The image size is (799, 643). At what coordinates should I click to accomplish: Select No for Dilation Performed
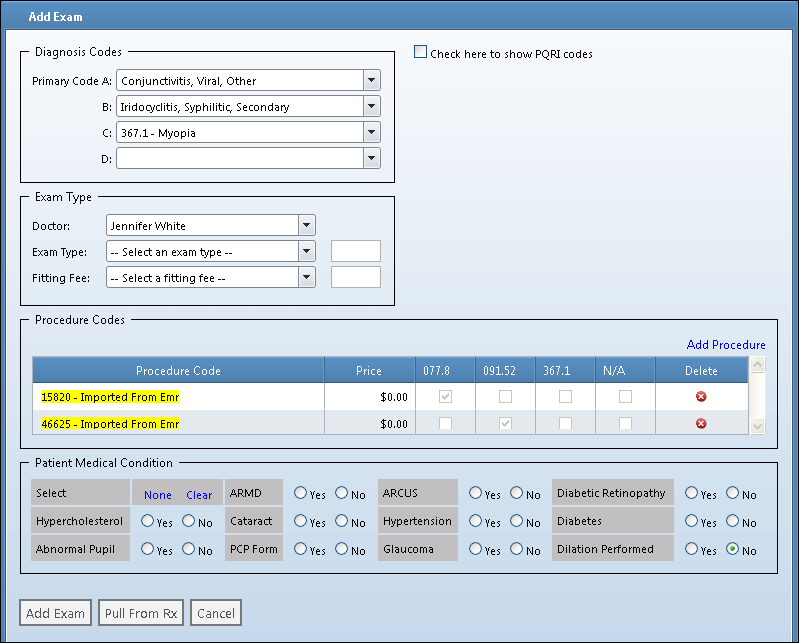733,549
